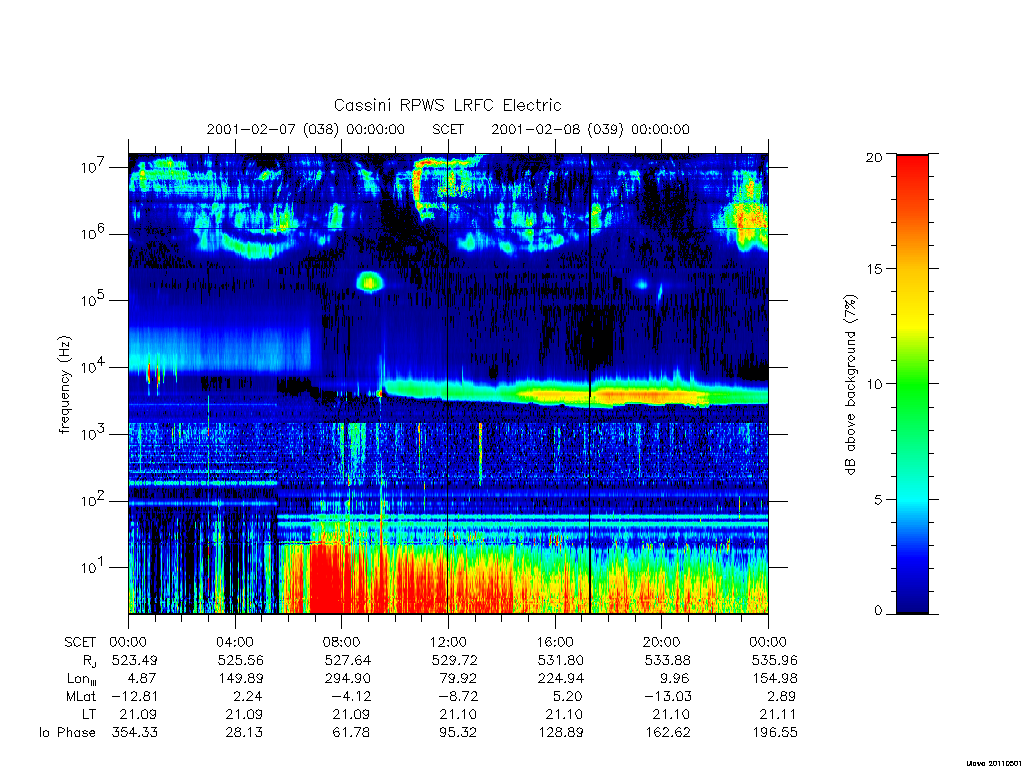
Task: Click the 'Uiowa' stamp in the corner
Action: tap(993, 763)
